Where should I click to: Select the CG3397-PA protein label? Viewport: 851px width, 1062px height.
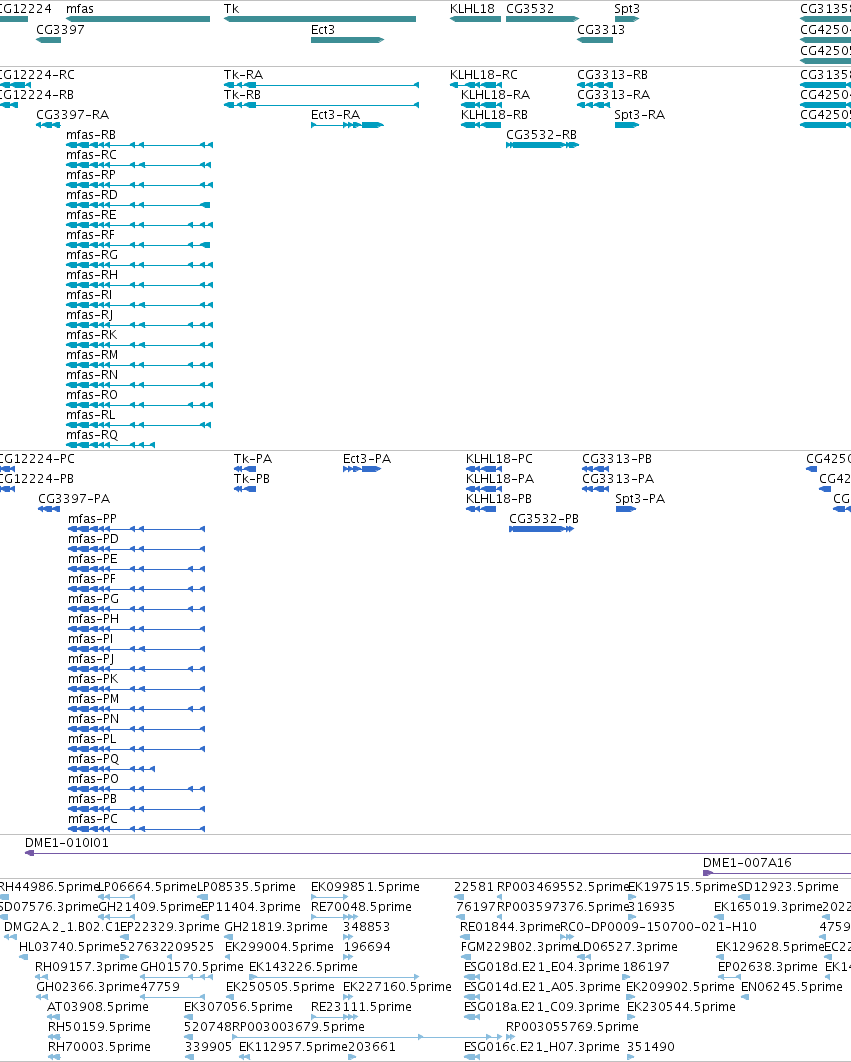(74, 498)
